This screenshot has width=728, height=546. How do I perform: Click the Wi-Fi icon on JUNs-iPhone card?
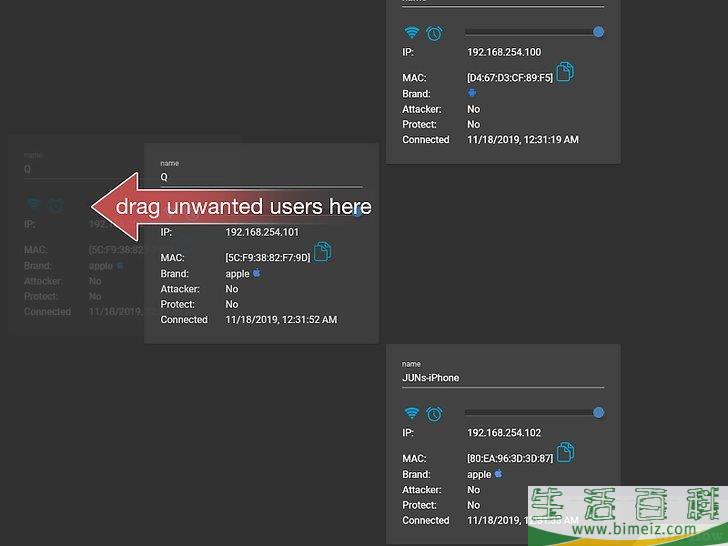coord(411,413)
